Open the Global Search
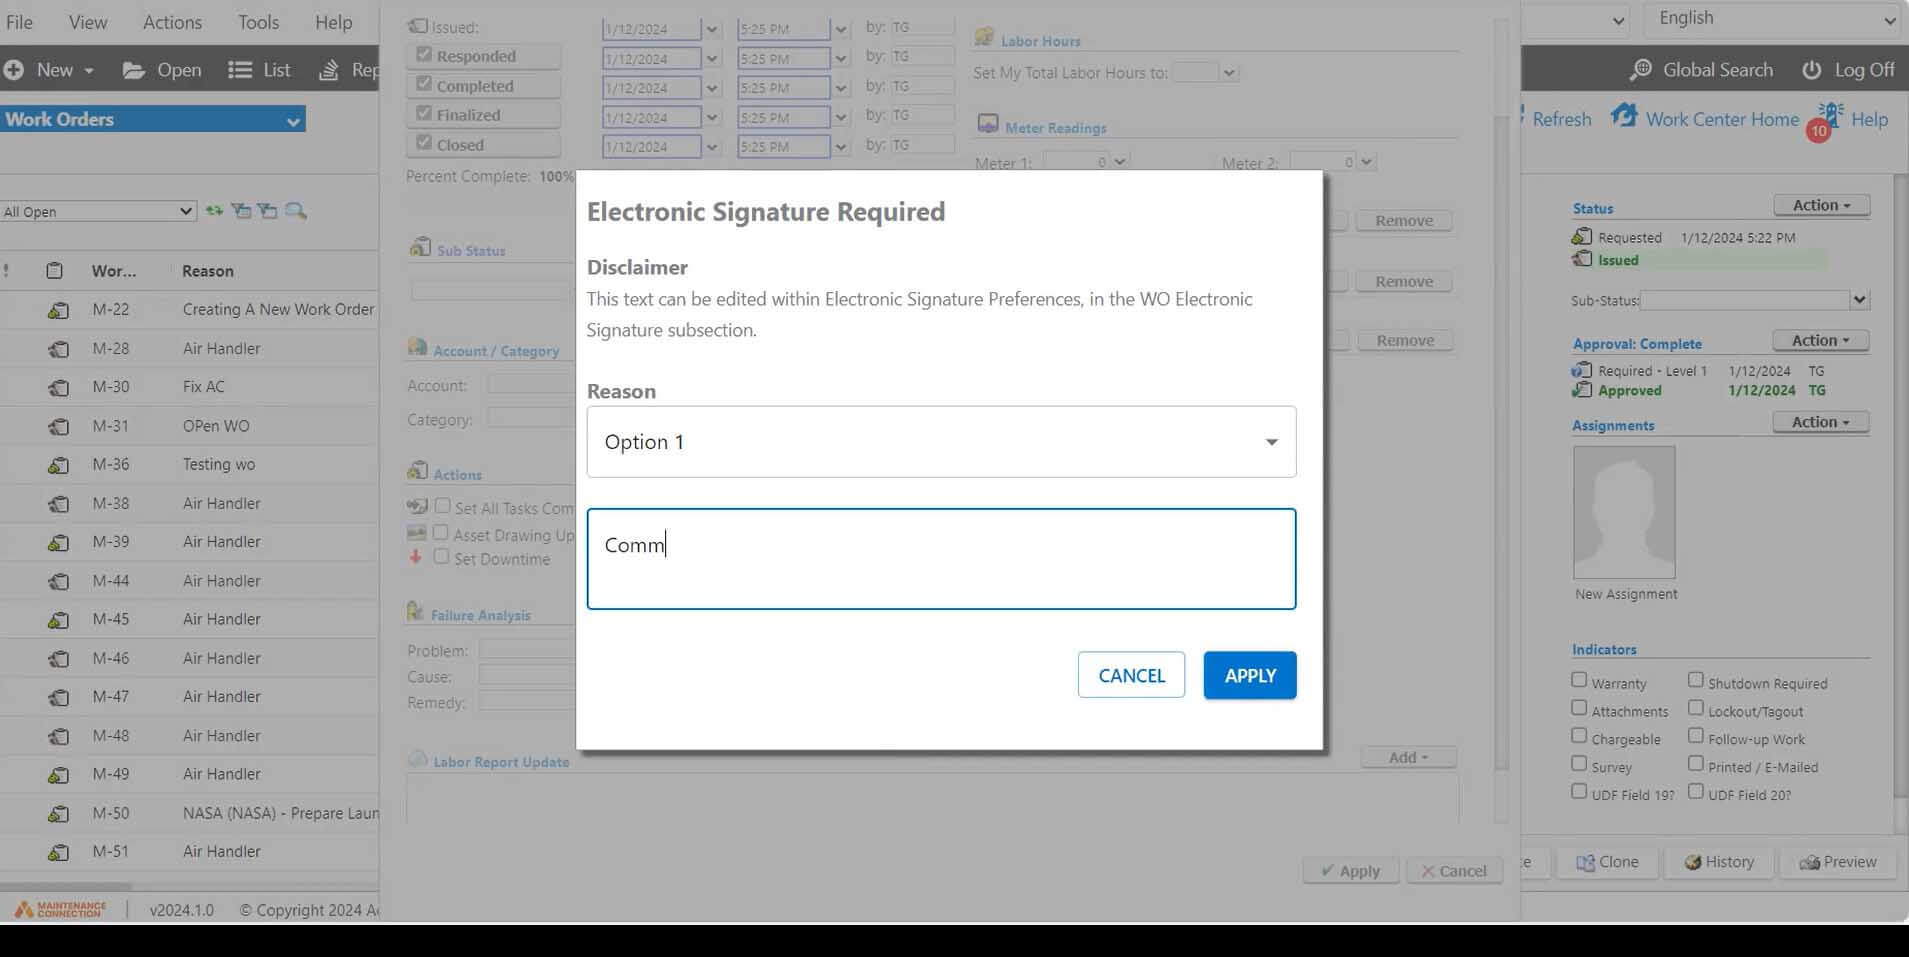This screenshot has width=1909, height=957. coord(1701,69)
